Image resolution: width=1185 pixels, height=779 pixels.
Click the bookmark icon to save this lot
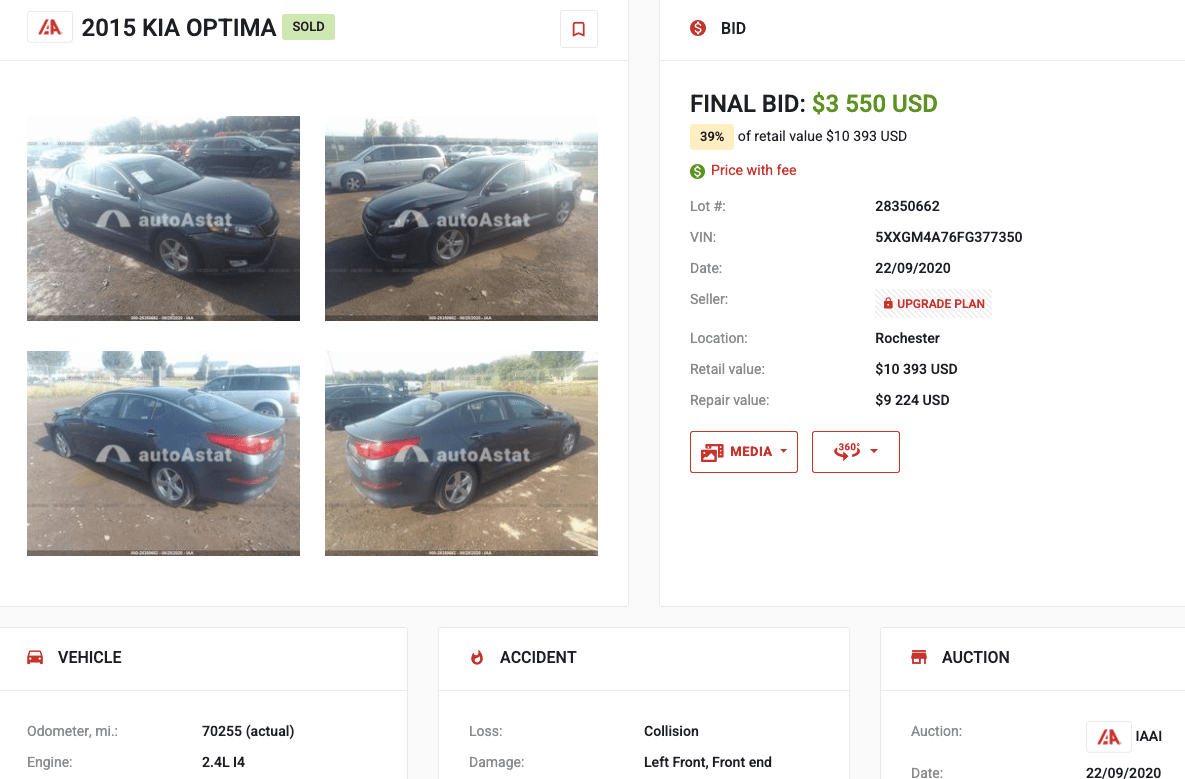pos(578,29)
